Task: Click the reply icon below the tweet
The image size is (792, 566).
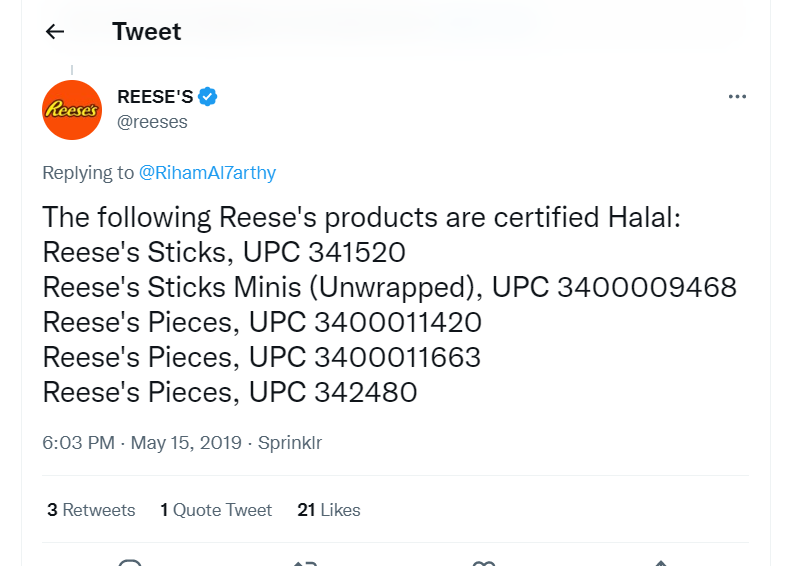Action: pos(130,562)
